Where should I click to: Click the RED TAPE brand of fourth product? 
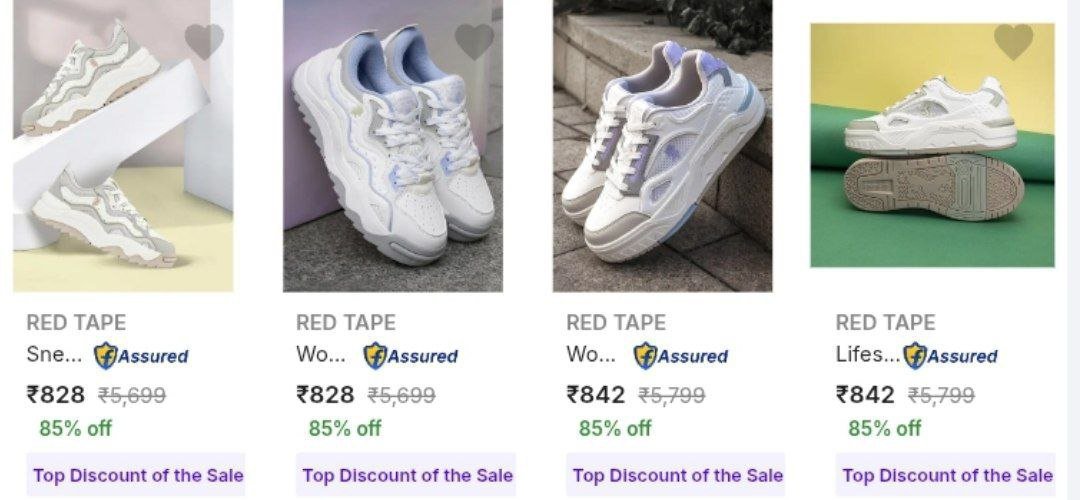[x=885, y=322]
